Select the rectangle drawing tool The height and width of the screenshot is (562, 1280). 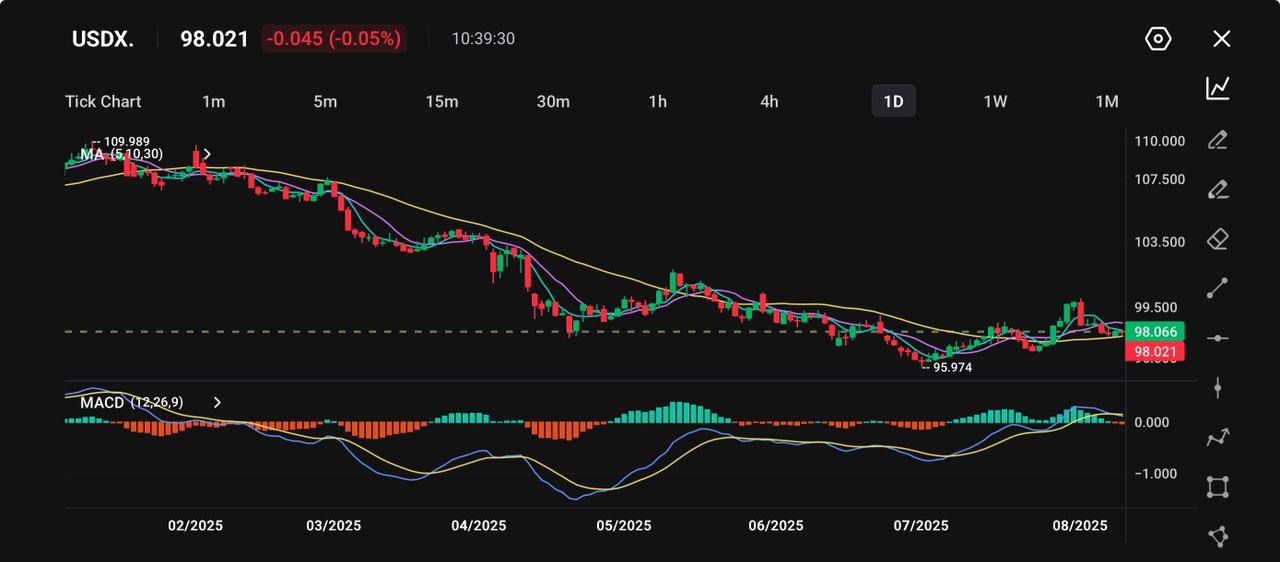(x=1217, y=487)
